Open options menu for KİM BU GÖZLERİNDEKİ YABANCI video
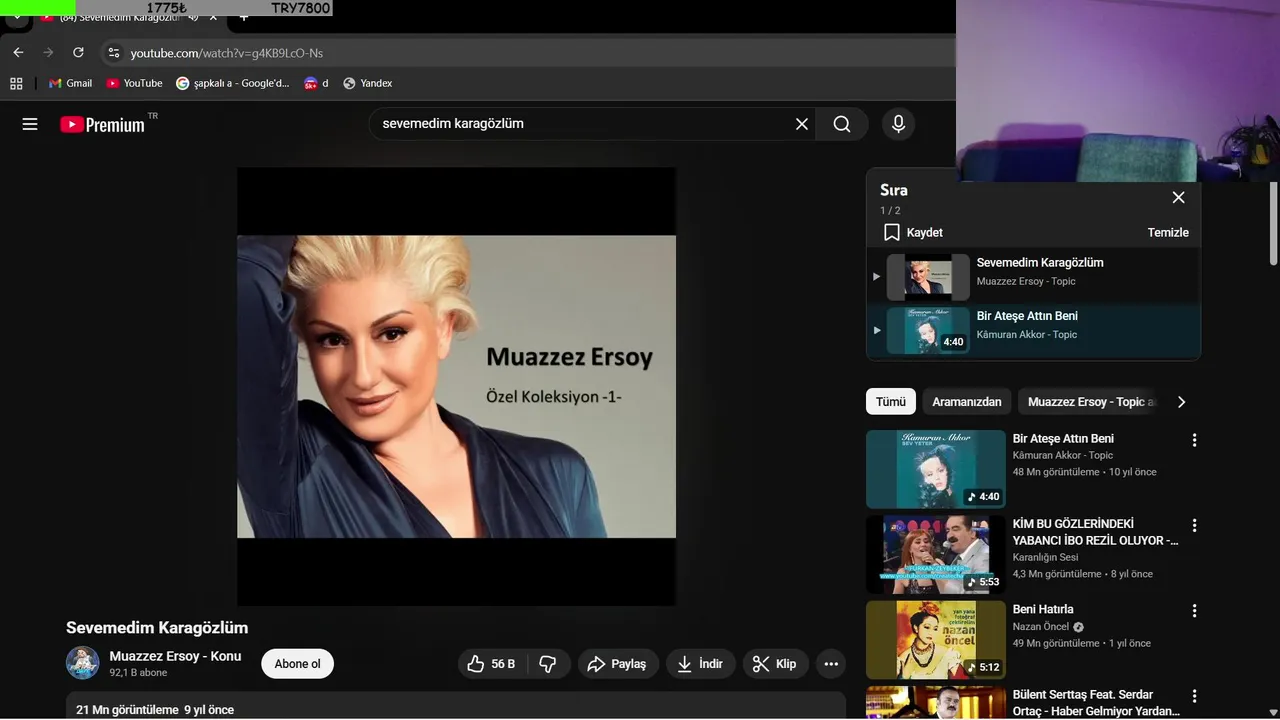Screen dimensions: 1280x720 click(1194, 525)
